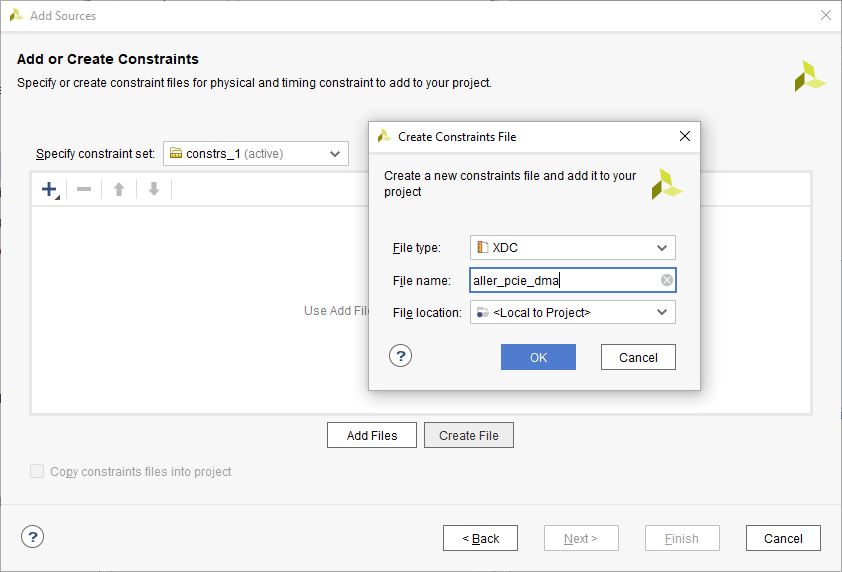Click the move down arrow icon

click(x=154, y=189)
